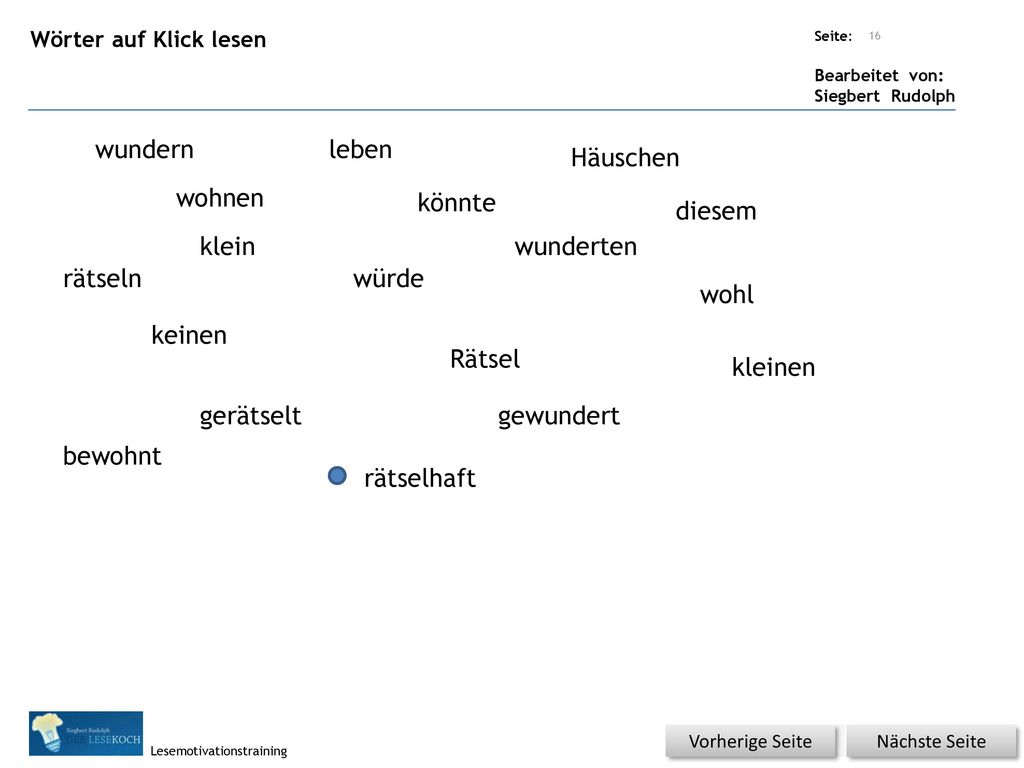Screen dimensions: 1024x768
Task: Click the Lesekoch logo image
Action: pyautogui.click(x=86, y=733)
